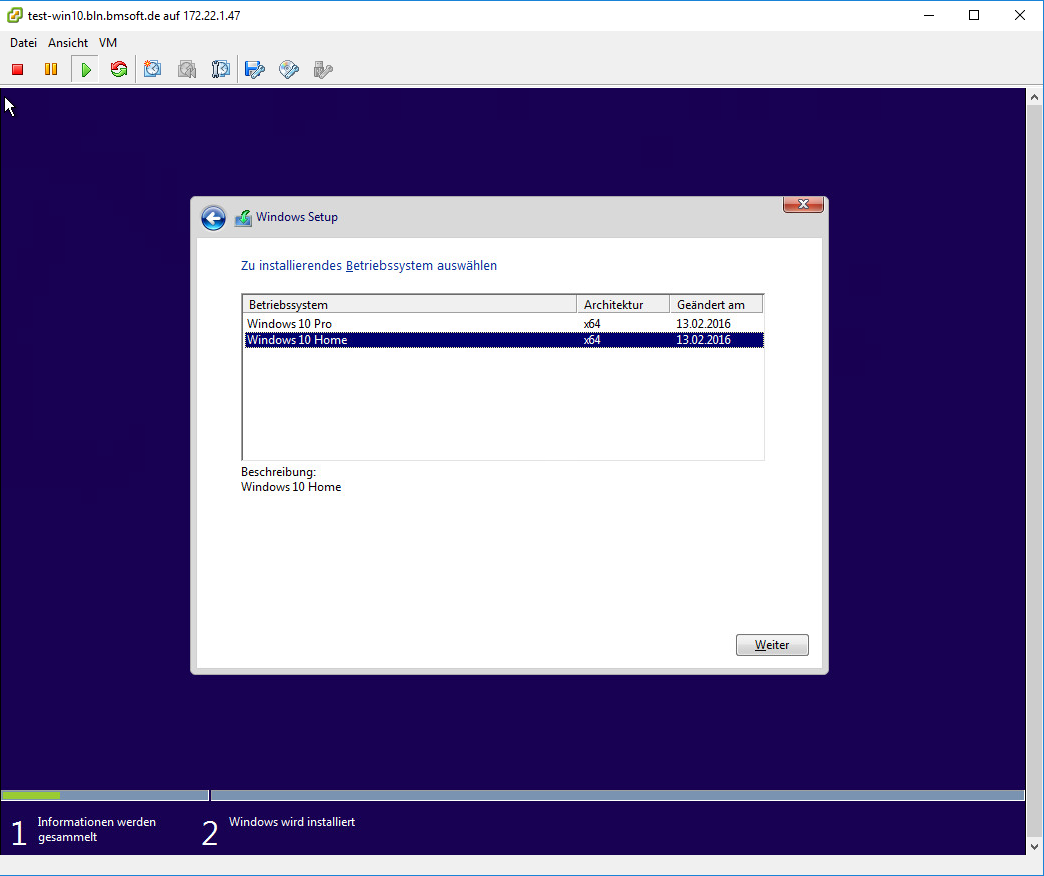Viewport: 1044px width, 876px height.
Task: Open the Ansicht menu
Action: pyautogui.click(x=68, y=43)
